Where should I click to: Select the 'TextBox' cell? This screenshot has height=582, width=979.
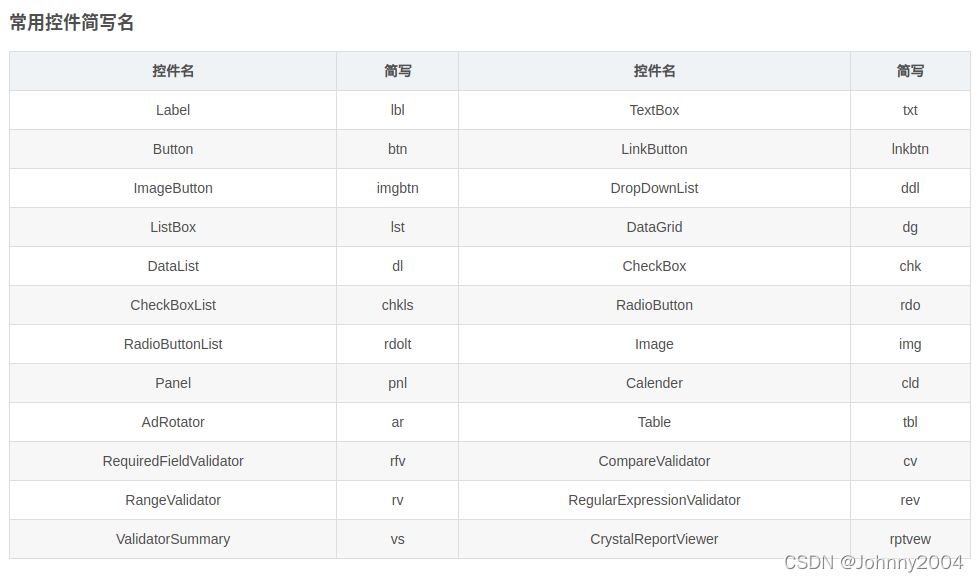pos(654,110)
